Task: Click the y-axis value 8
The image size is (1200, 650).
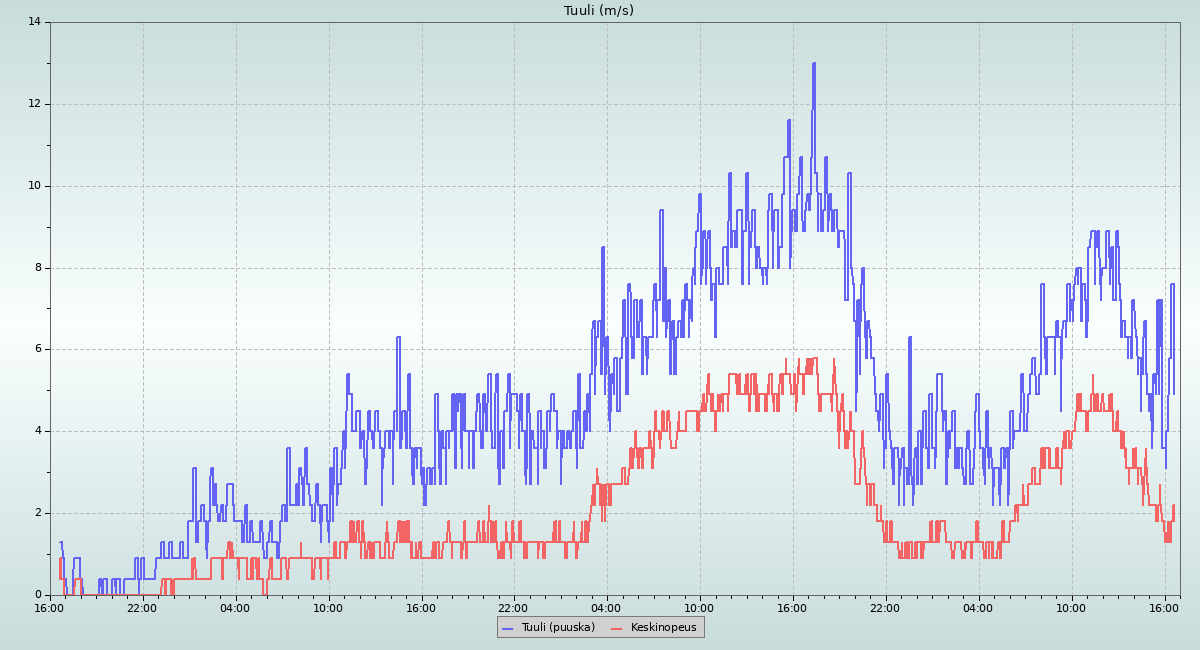Action: pos(38,268)
